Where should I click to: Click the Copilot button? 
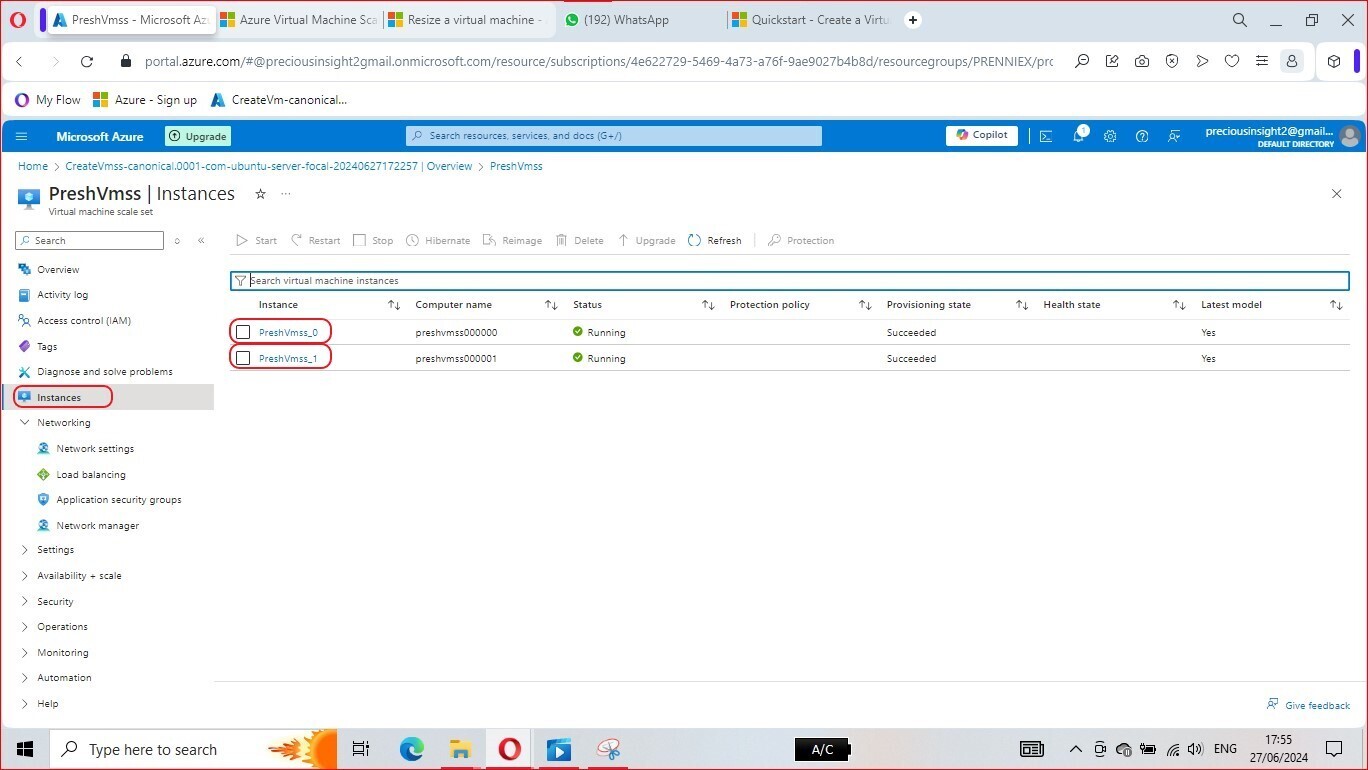(x=982, y=135)
